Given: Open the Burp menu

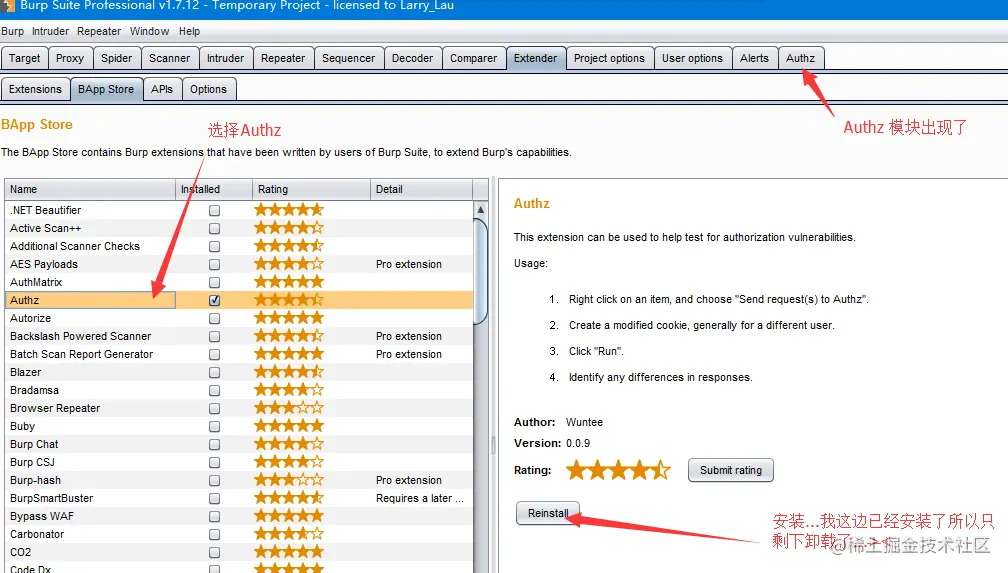Looking at the screenshot, I should [x=12, y=31].
